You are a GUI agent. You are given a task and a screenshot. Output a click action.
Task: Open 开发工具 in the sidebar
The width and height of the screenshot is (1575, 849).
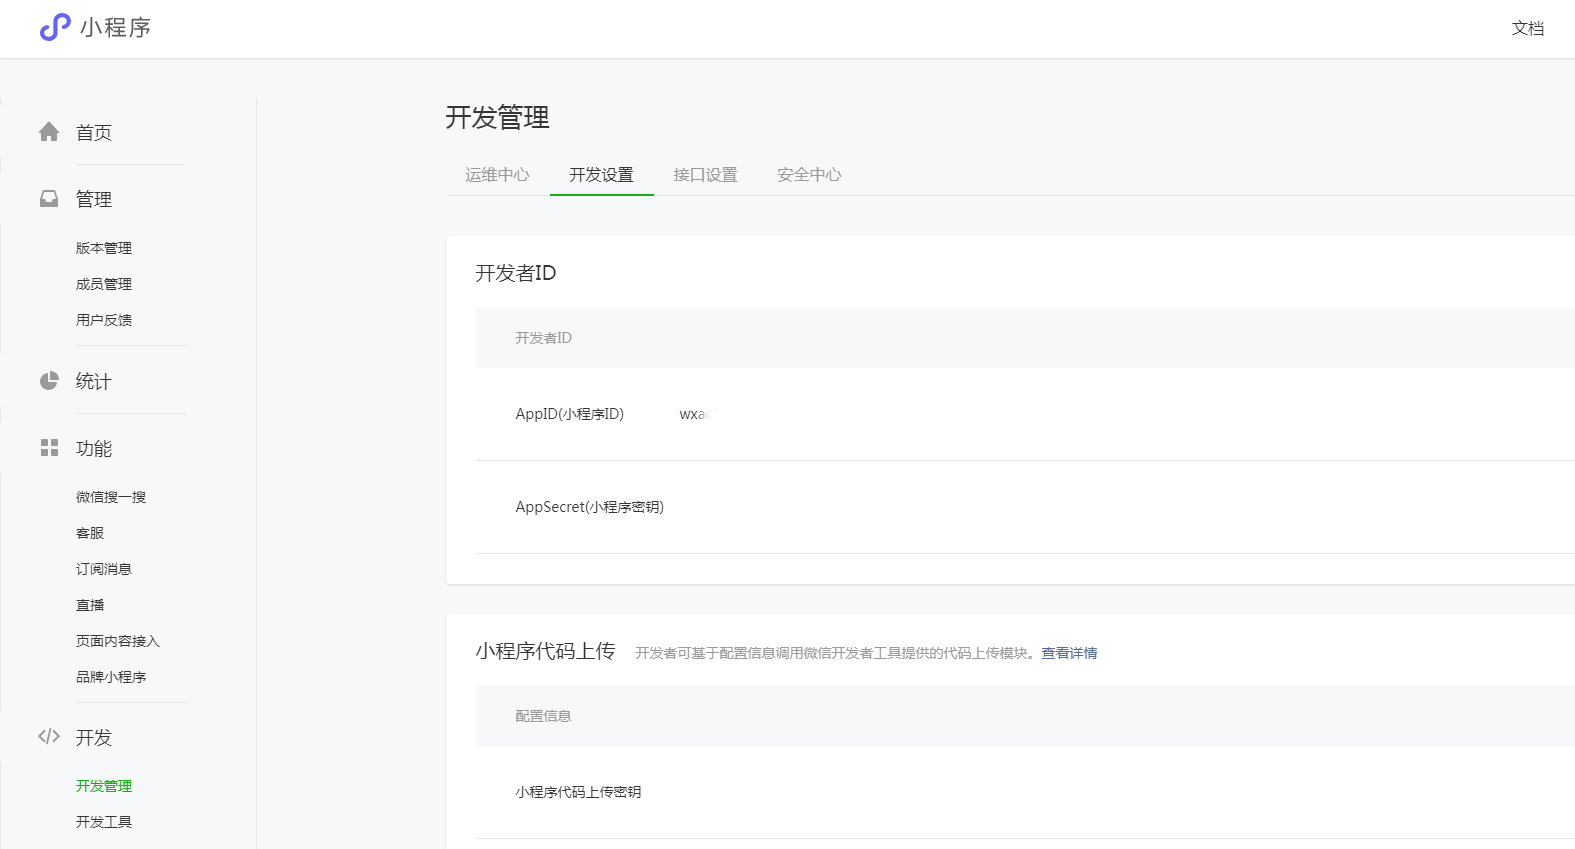[104, 822]
